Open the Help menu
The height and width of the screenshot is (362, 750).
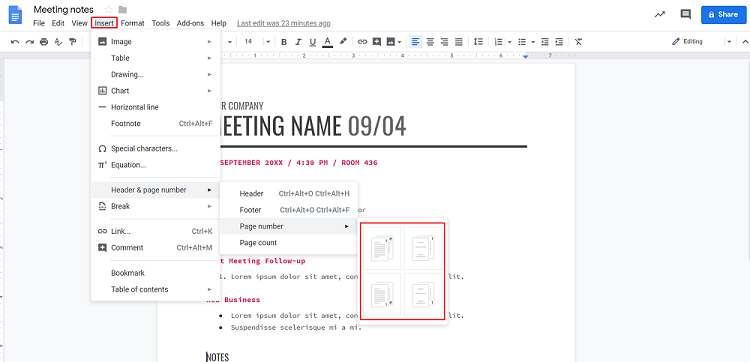219,23
